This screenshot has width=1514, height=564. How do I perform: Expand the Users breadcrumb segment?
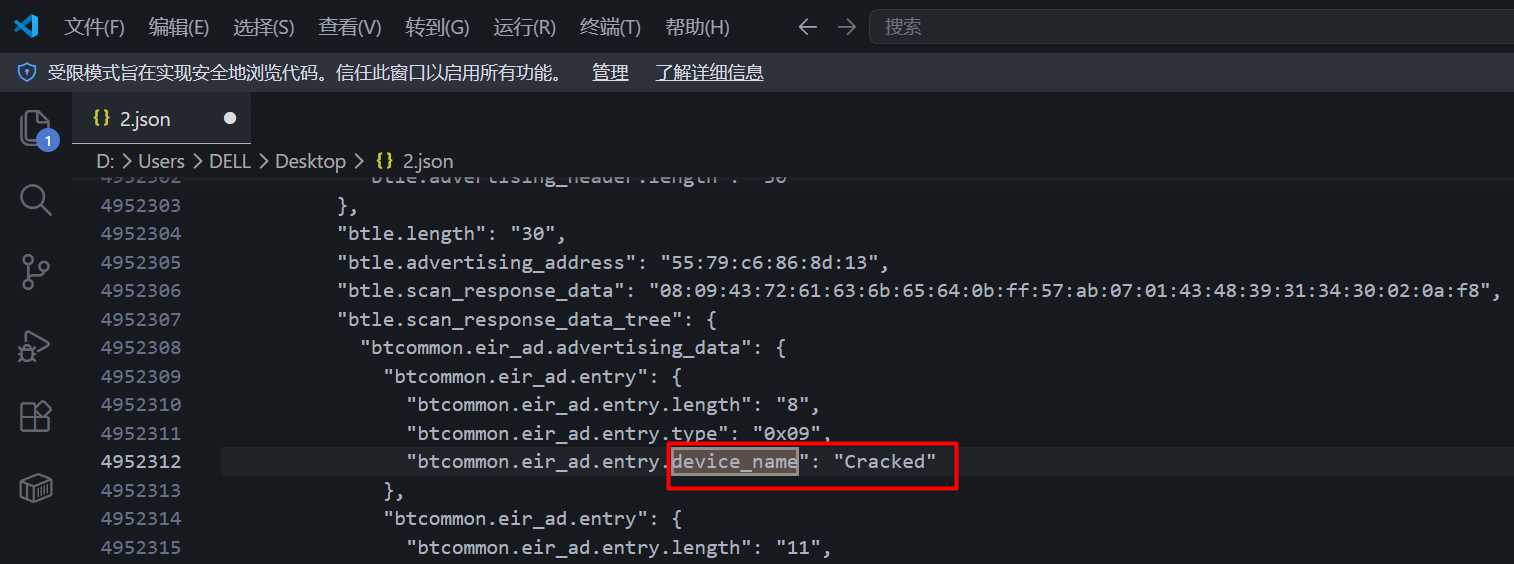click(161, 161)
